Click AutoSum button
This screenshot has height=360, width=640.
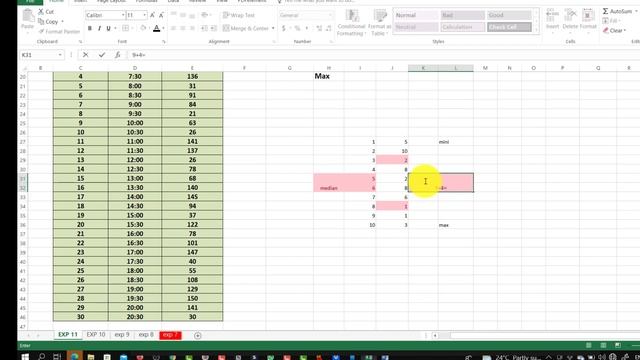click(x=619, y=11)
